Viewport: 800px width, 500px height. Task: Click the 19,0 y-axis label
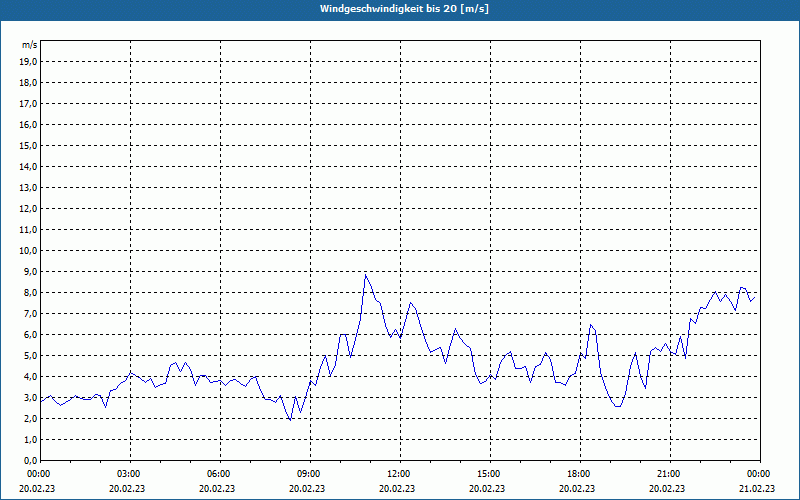29,62
